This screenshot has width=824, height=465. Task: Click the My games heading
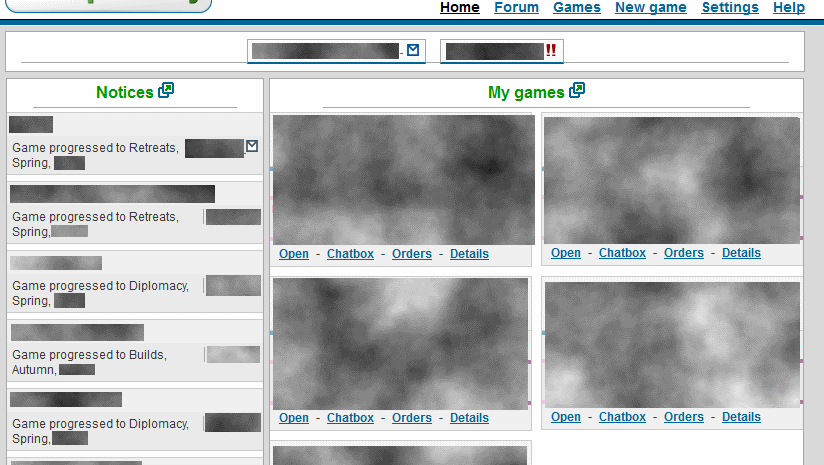526,92
